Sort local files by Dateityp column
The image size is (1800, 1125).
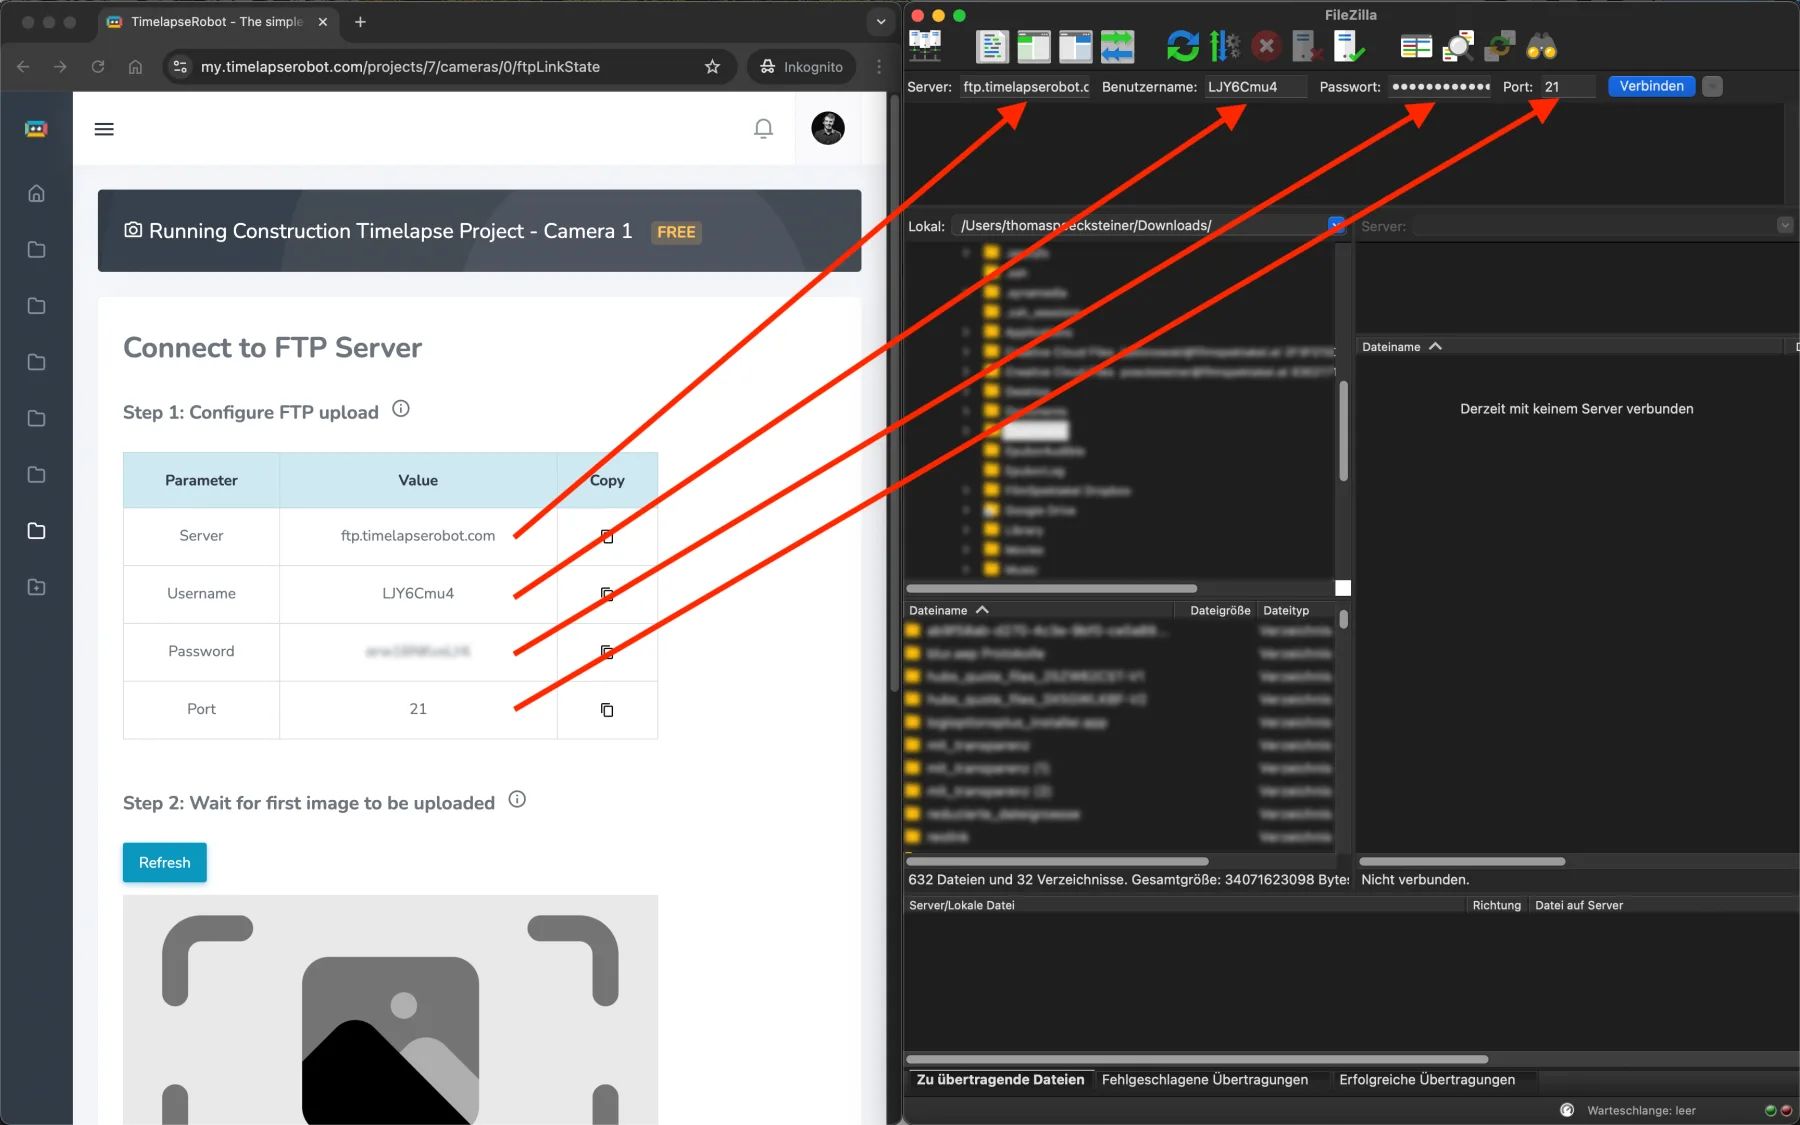pyautogui.click(x=1294, y=610)
